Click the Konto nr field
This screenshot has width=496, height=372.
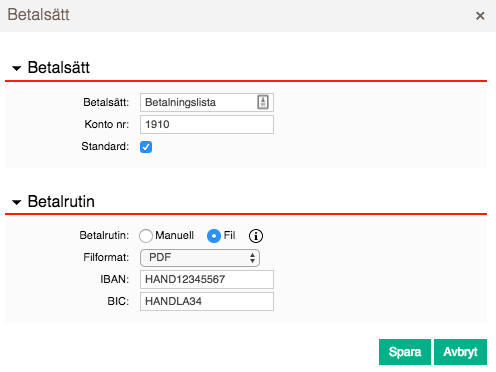point(207,124)
